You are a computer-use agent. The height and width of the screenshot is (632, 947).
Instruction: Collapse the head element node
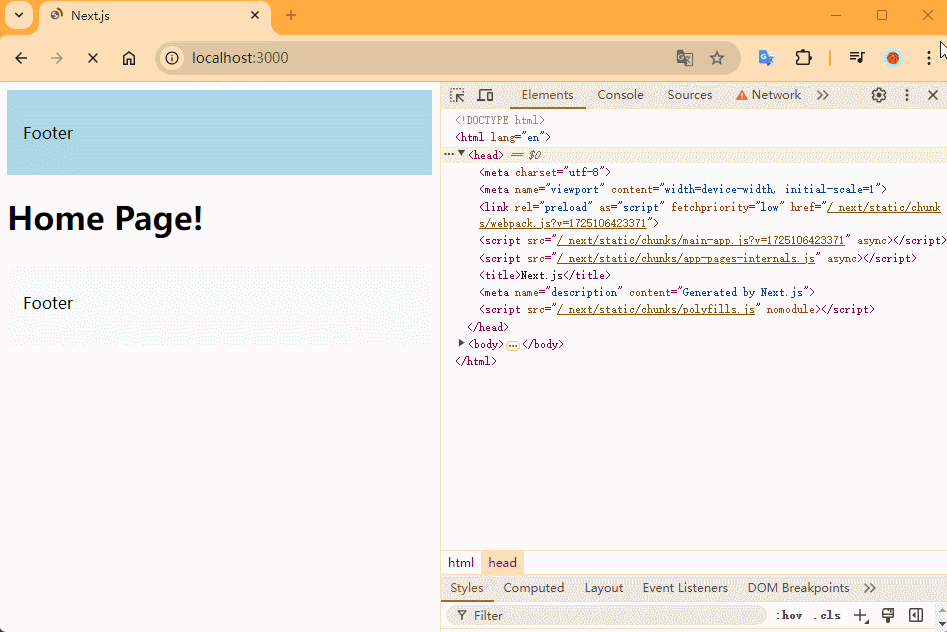pyautogui.click(x=461, y=154)
